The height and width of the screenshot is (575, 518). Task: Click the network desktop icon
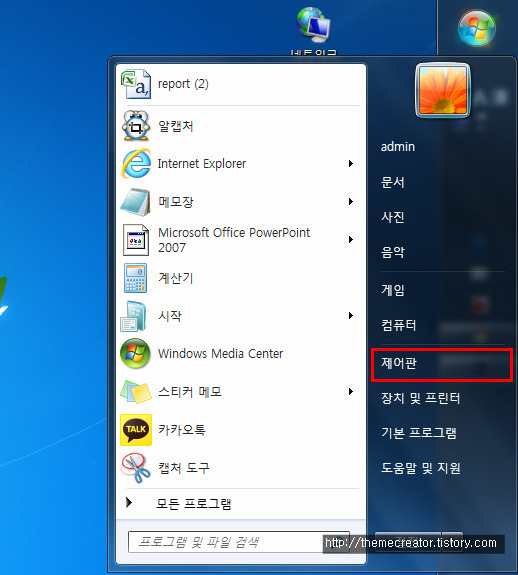(x=314, y=24)
